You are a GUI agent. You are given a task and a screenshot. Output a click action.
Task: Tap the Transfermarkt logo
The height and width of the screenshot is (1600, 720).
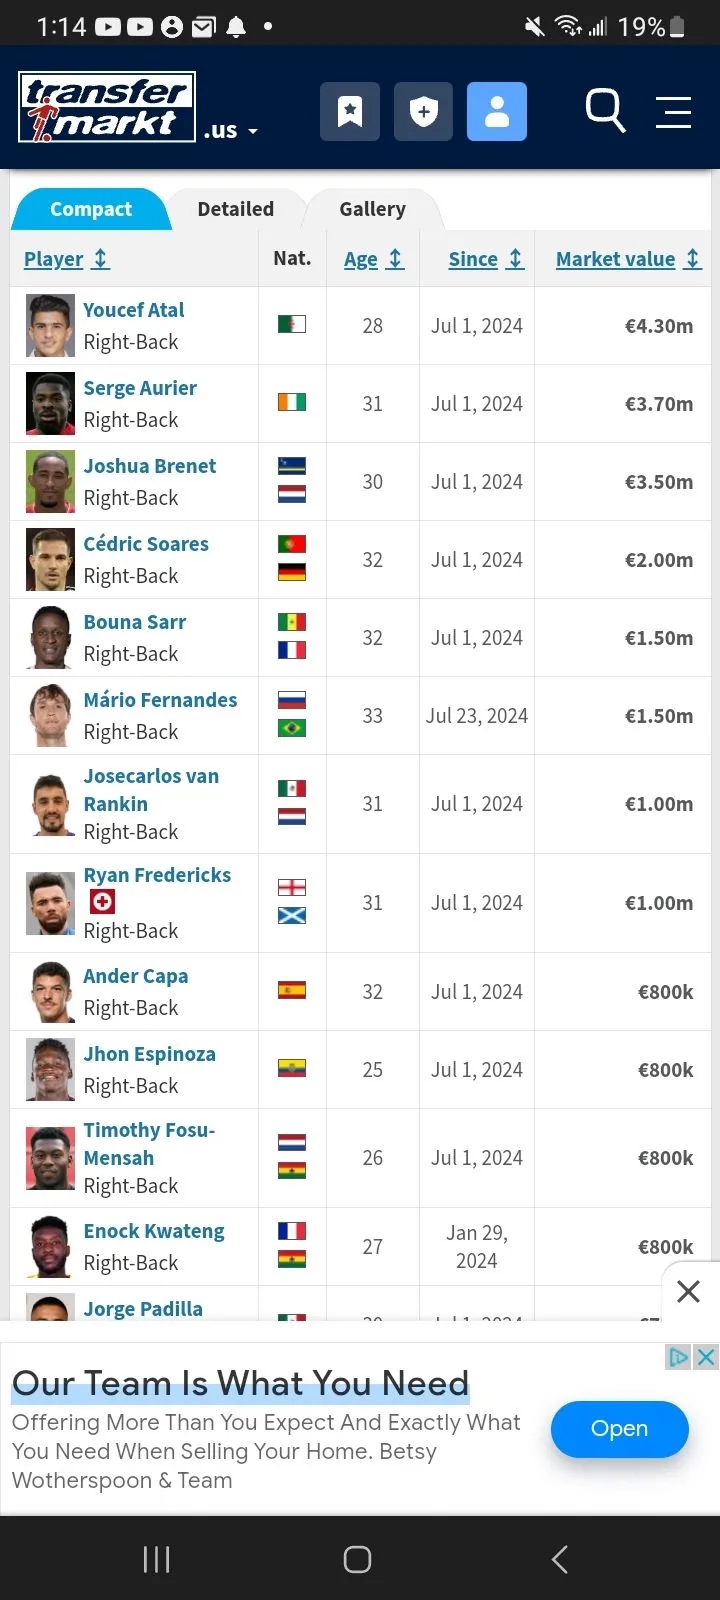pyautogui.click(x=107, y=108)
